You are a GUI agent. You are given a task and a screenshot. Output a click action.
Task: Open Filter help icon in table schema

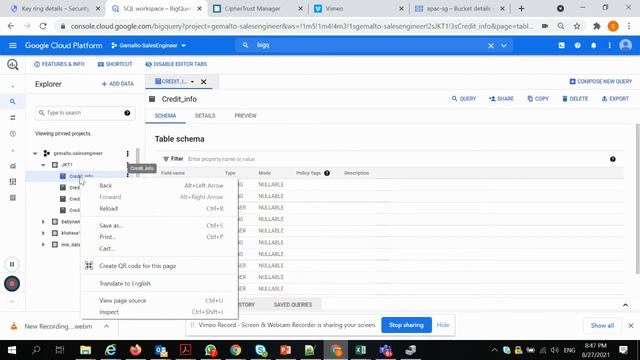[613, 159]
